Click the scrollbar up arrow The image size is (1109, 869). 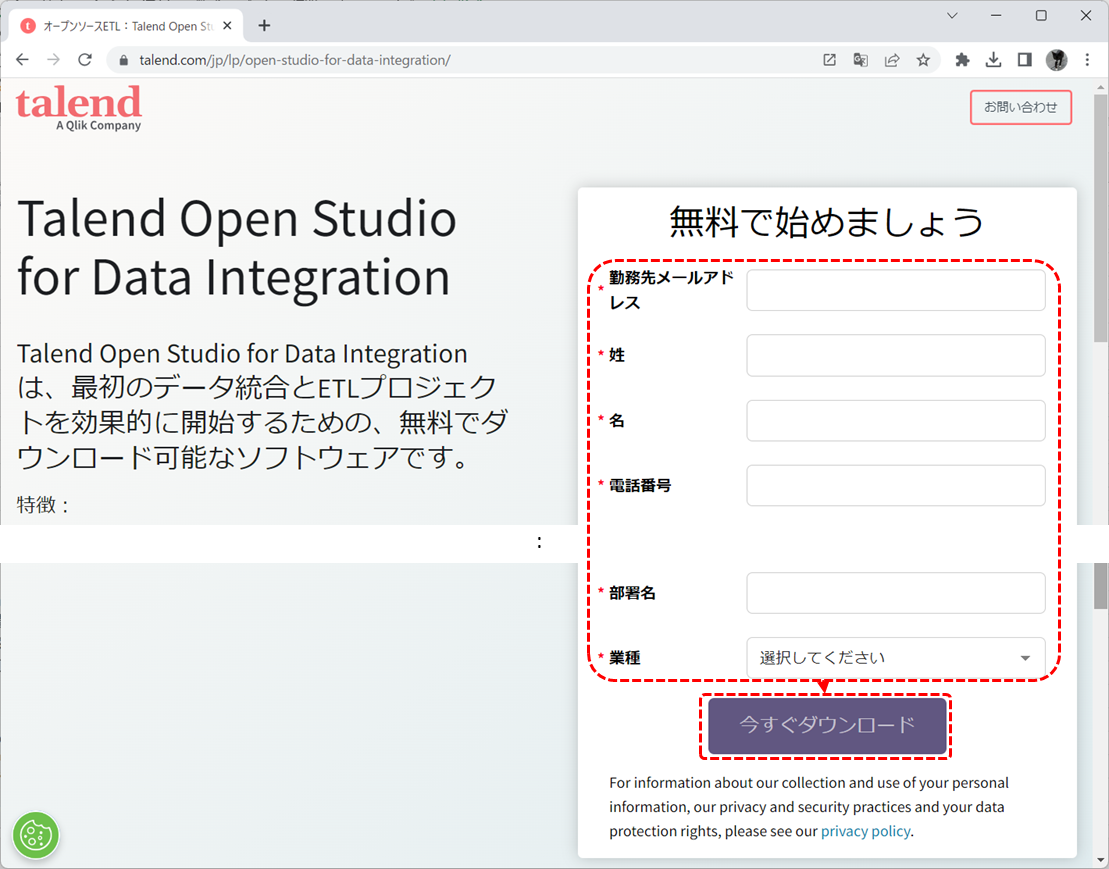coord(1101,87)
